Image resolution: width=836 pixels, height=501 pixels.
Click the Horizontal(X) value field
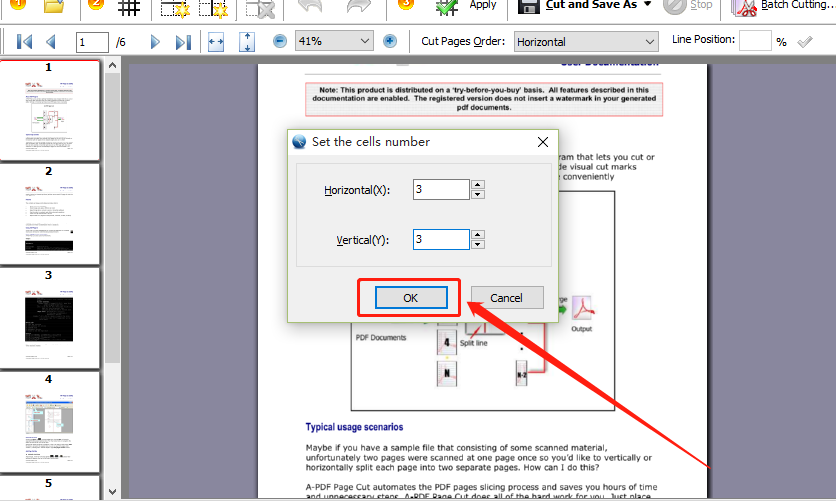click(441, 189)
